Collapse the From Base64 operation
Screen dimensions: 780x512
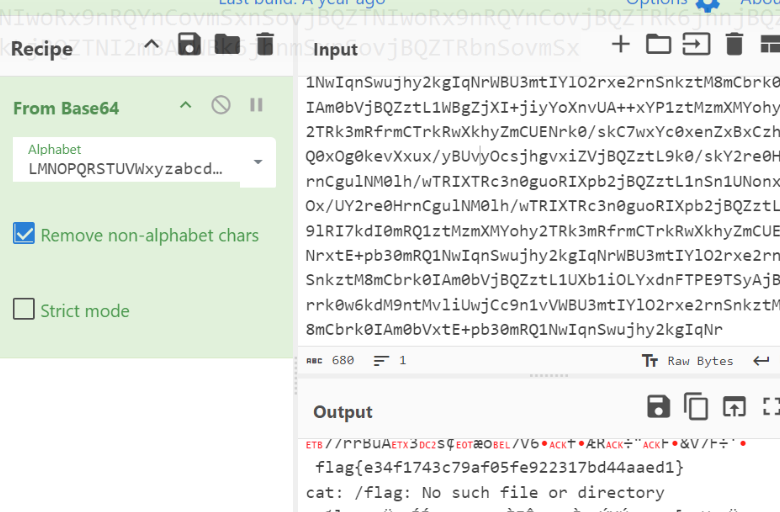point(186,105)
